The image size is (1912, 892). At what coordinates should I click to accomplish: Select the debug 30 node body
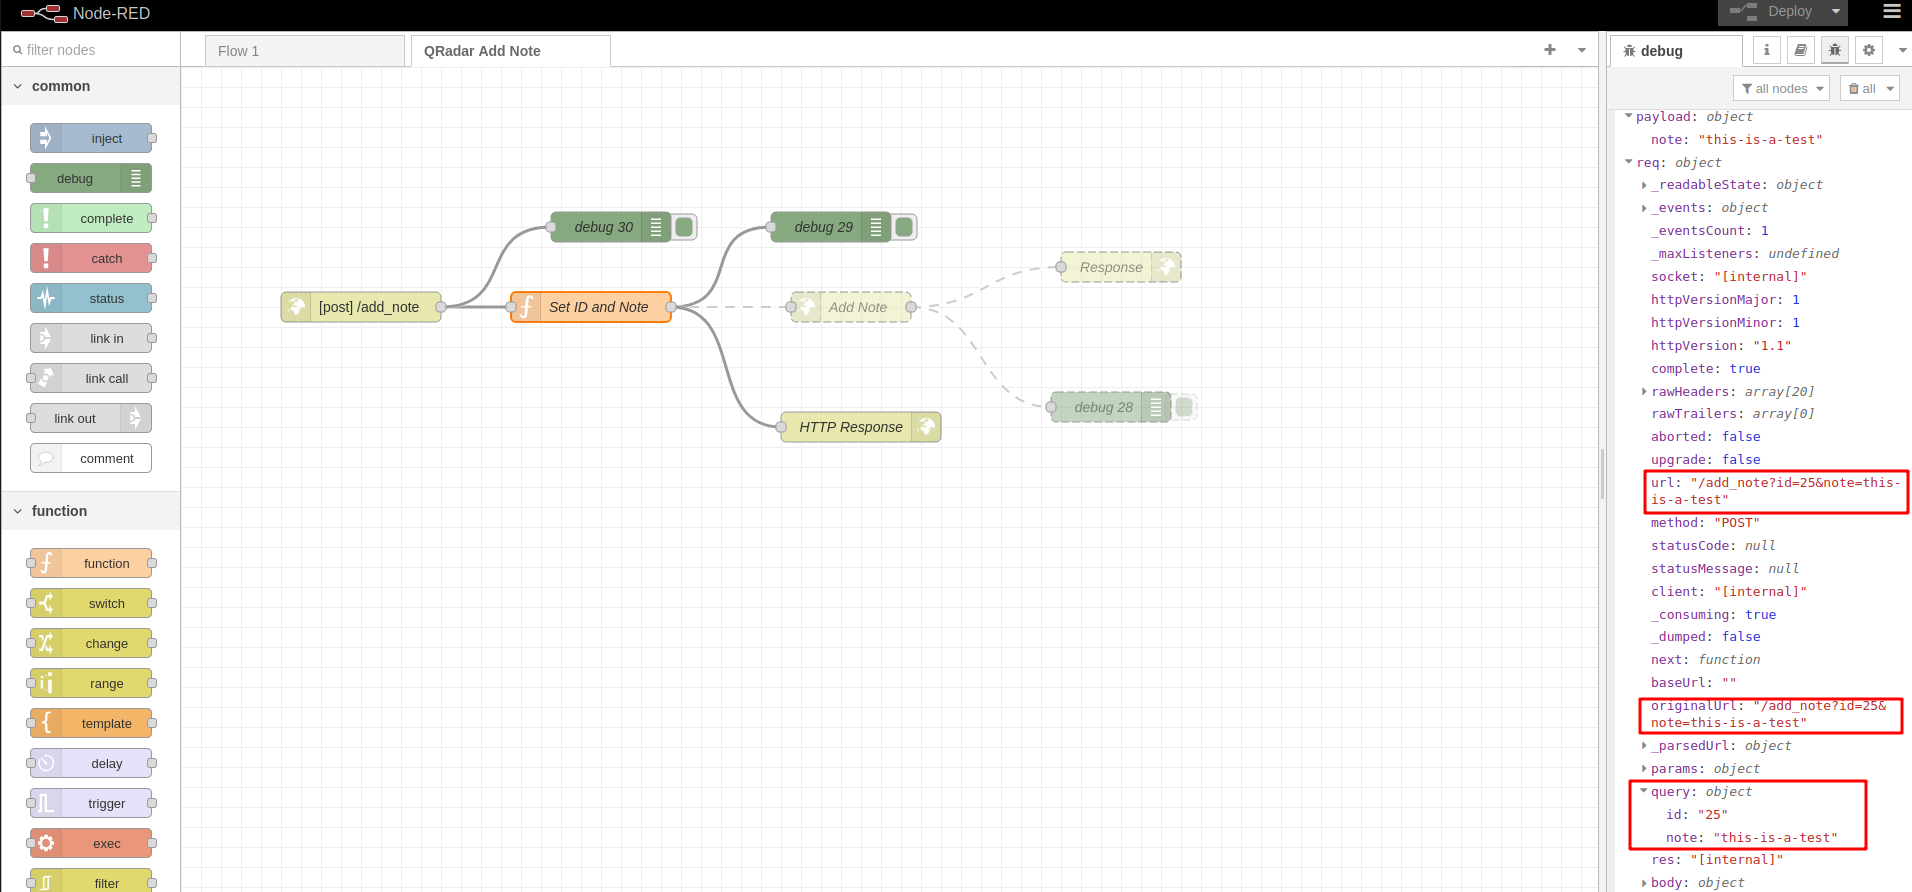point(611,227)
